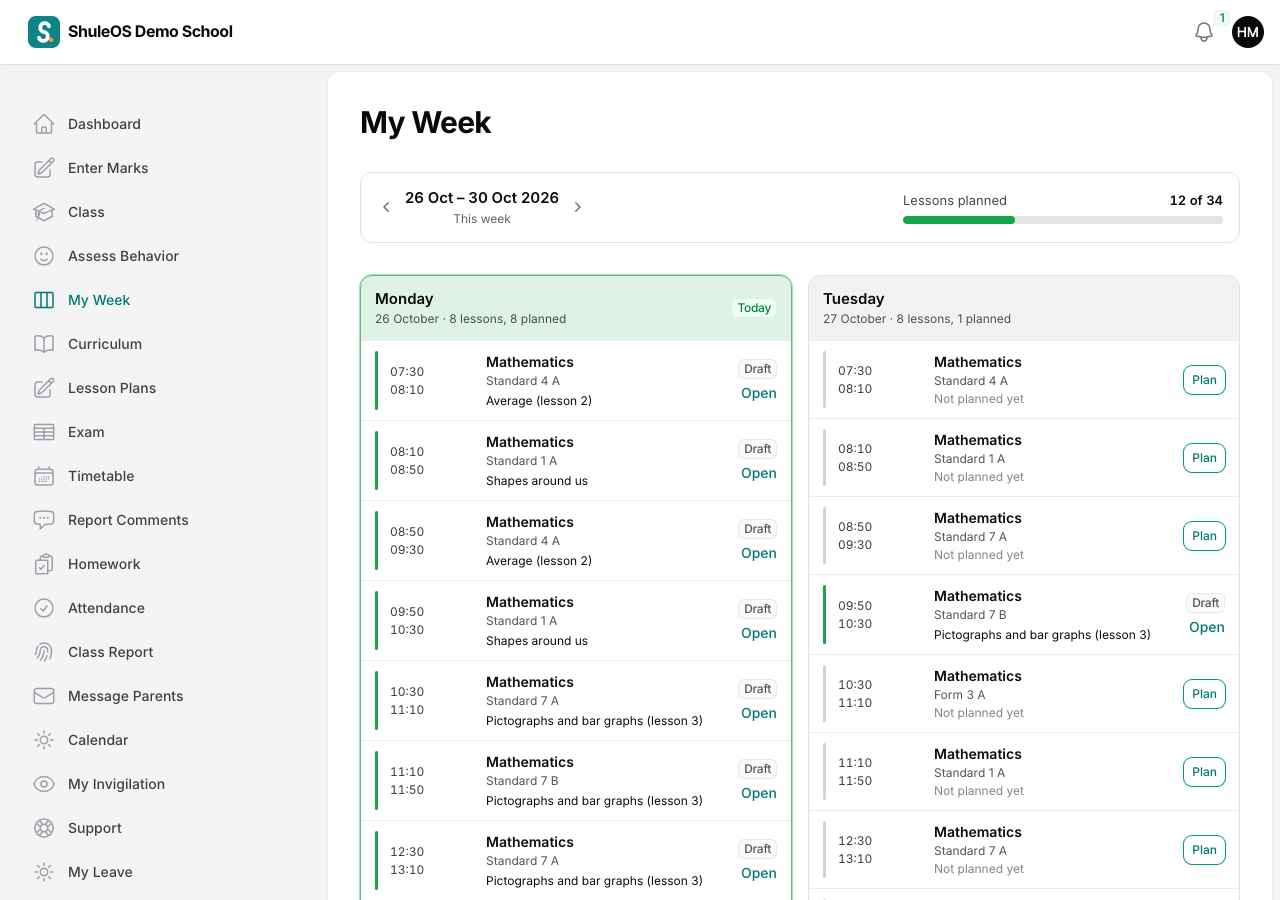Plan Tuesday 11:10 Standard 1 A lesson
1280x900 pixels.
coord(1204,772)
